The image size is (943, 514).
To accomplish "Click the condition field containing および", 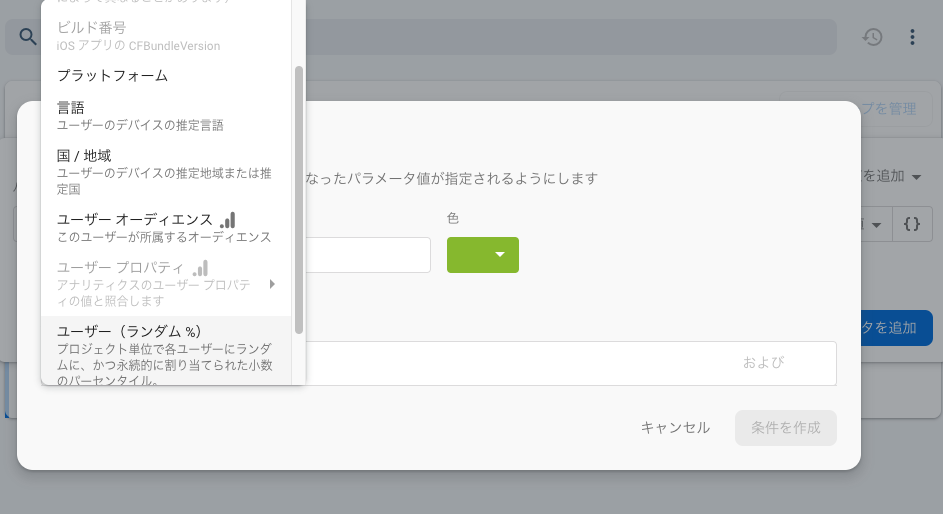I will tap(571, 363).
